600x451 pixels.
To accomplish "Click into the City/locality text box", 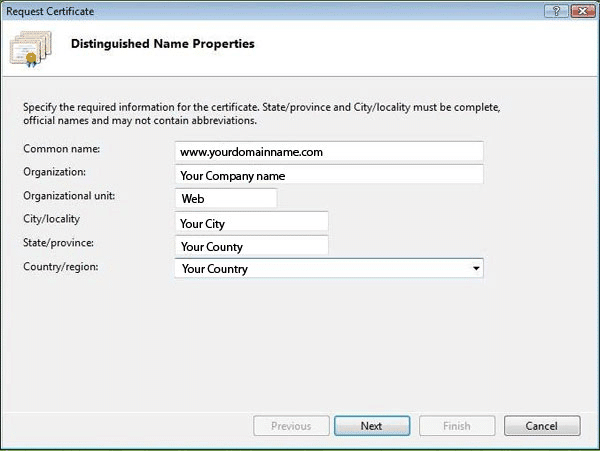I will pos(251,222).
